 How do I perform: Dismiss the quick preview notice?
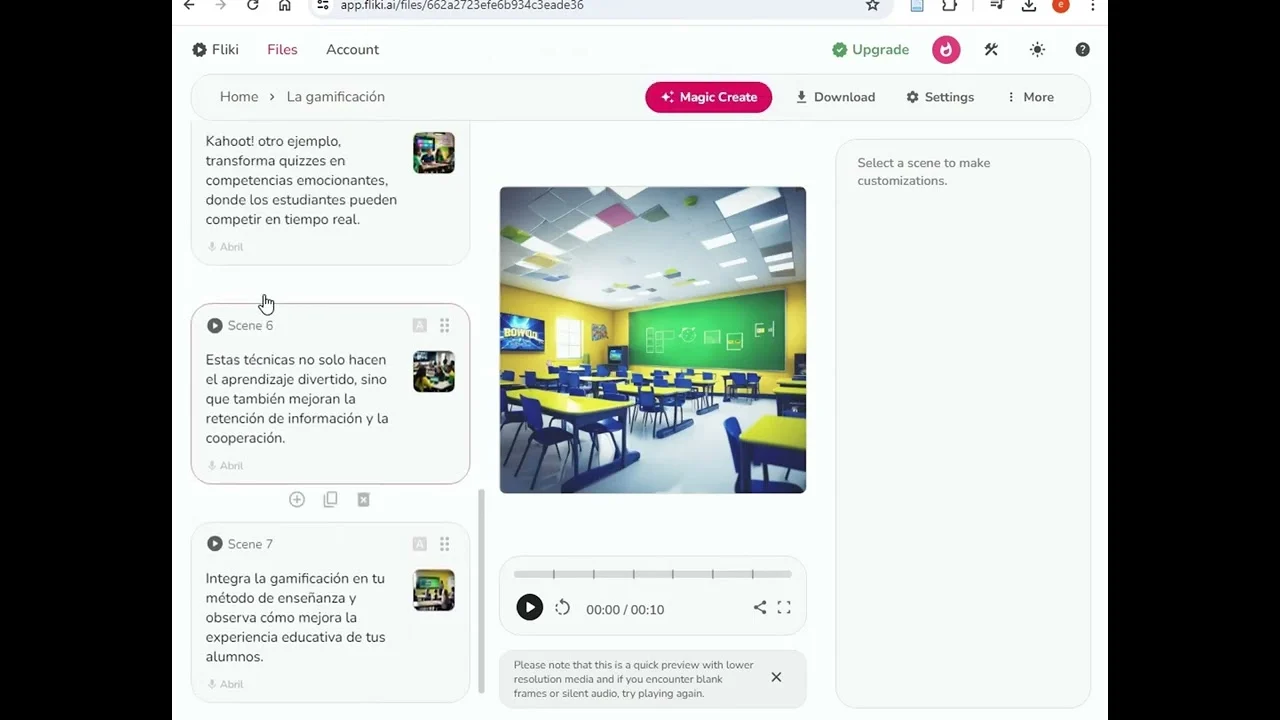(776, 678)
